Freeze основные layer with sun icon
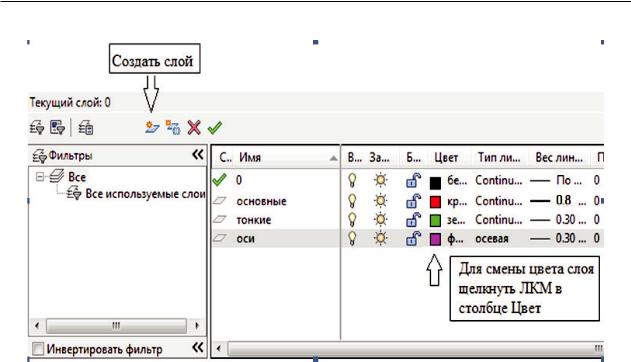The image size is (631, 362). coord(380,200)
